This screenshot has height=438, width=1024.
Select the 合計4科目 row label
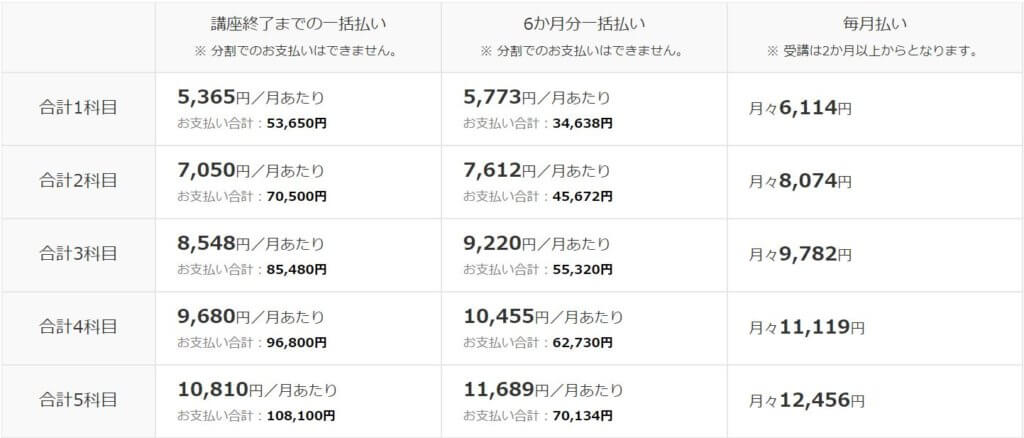pyautogui.click(x=78, y=327)
